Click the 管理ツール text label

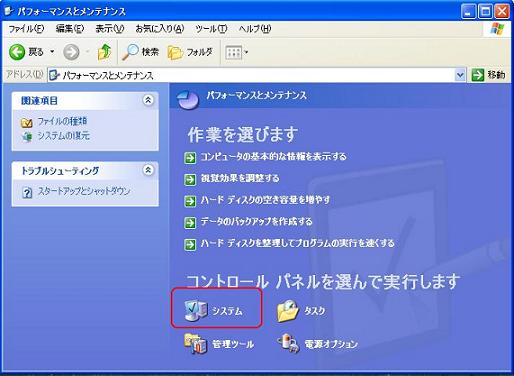[x=233, y=344]
